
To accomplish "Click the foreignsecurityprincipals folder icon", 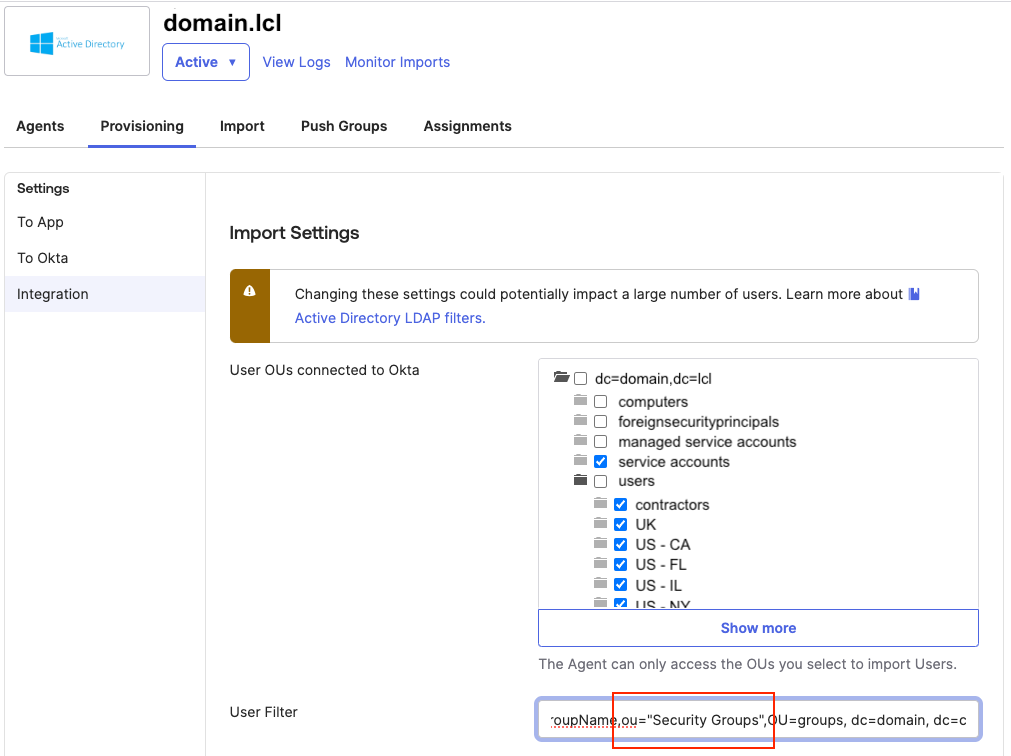I will coord(580,420).
